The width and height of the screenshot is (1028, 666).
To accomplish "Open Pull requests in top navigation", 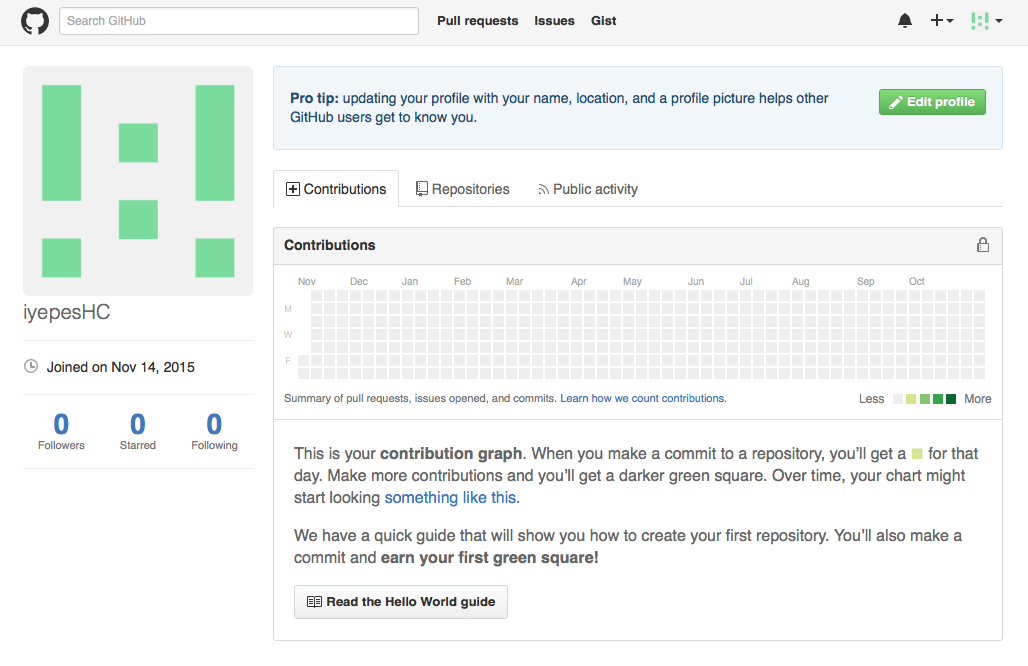I will (477, 21).
